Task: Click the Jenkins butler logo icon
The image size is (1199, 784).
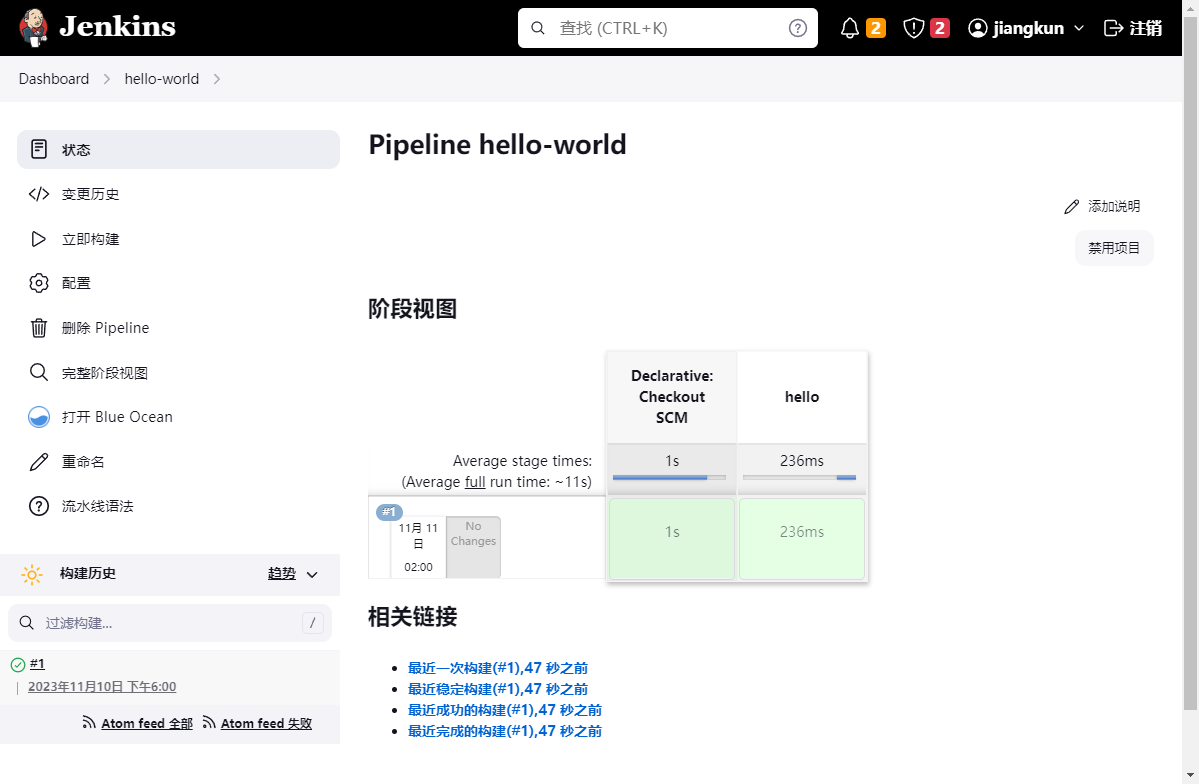Action: point(34,28)
